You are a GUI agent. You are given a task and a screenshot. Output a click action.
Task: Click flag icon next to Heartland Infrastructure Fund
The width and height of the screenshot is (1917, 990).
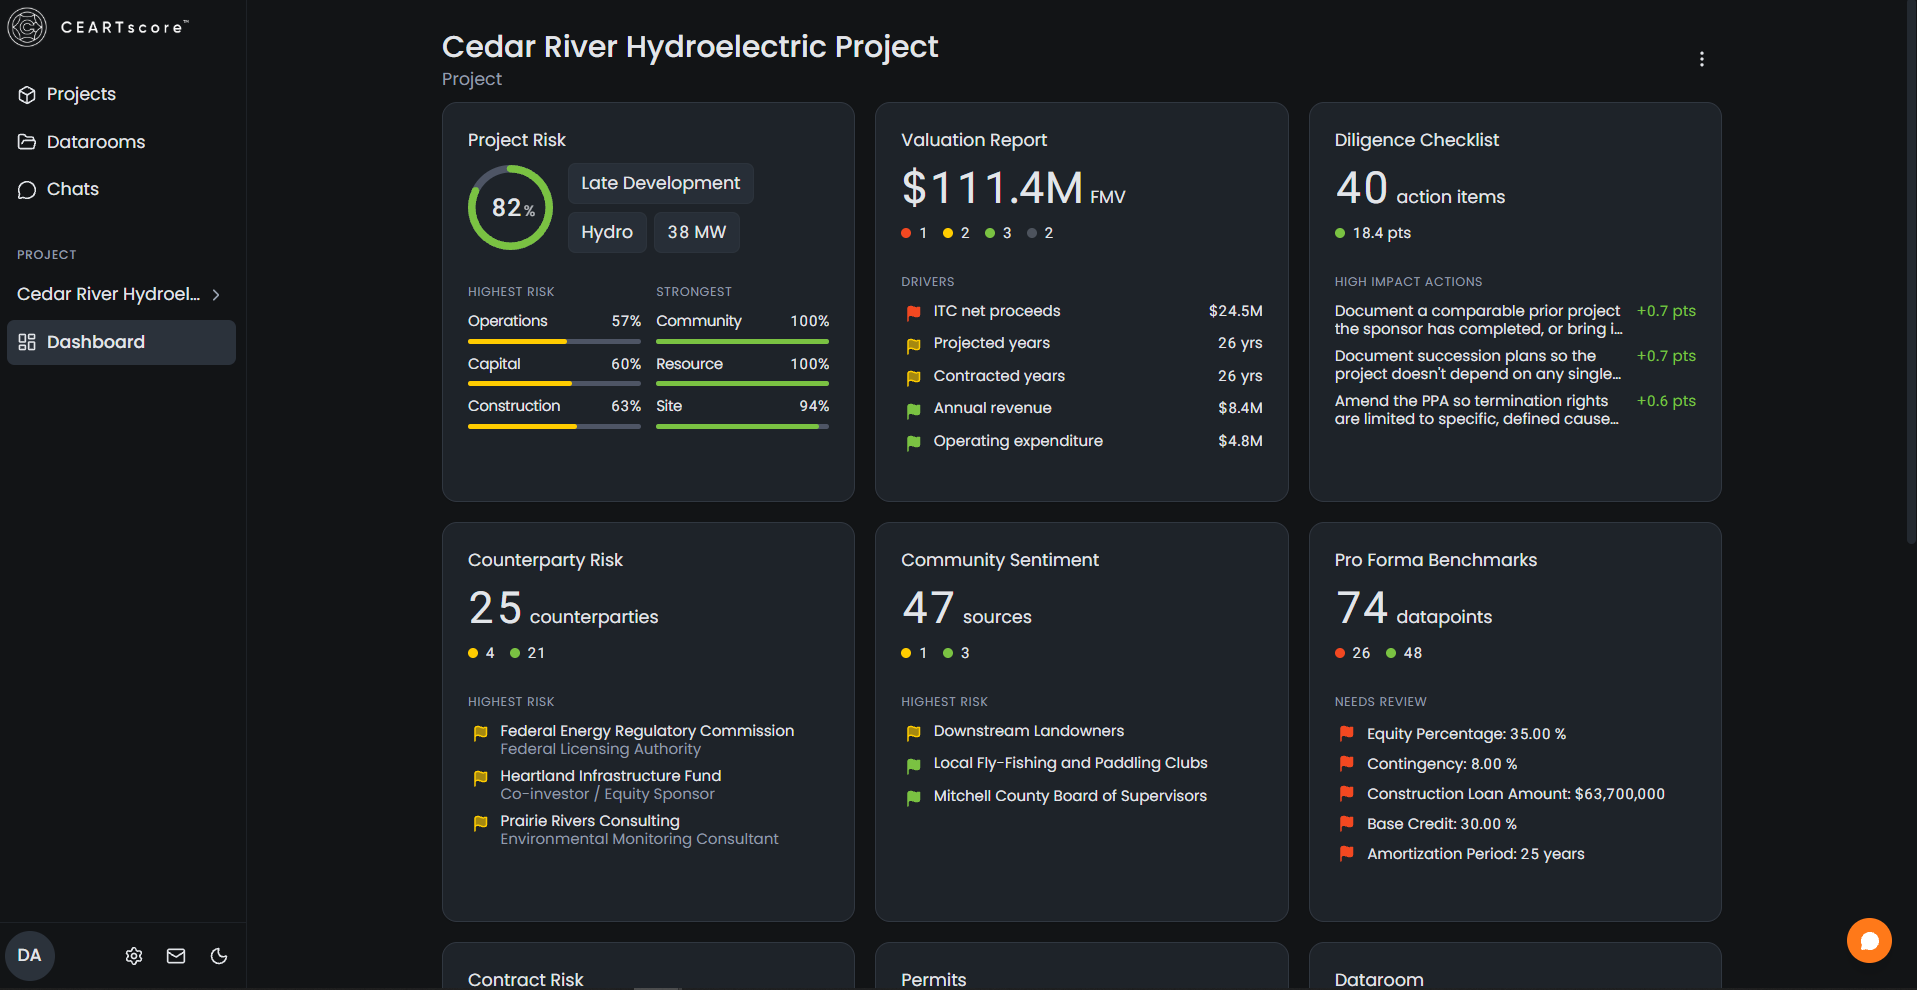pos(480,777)
